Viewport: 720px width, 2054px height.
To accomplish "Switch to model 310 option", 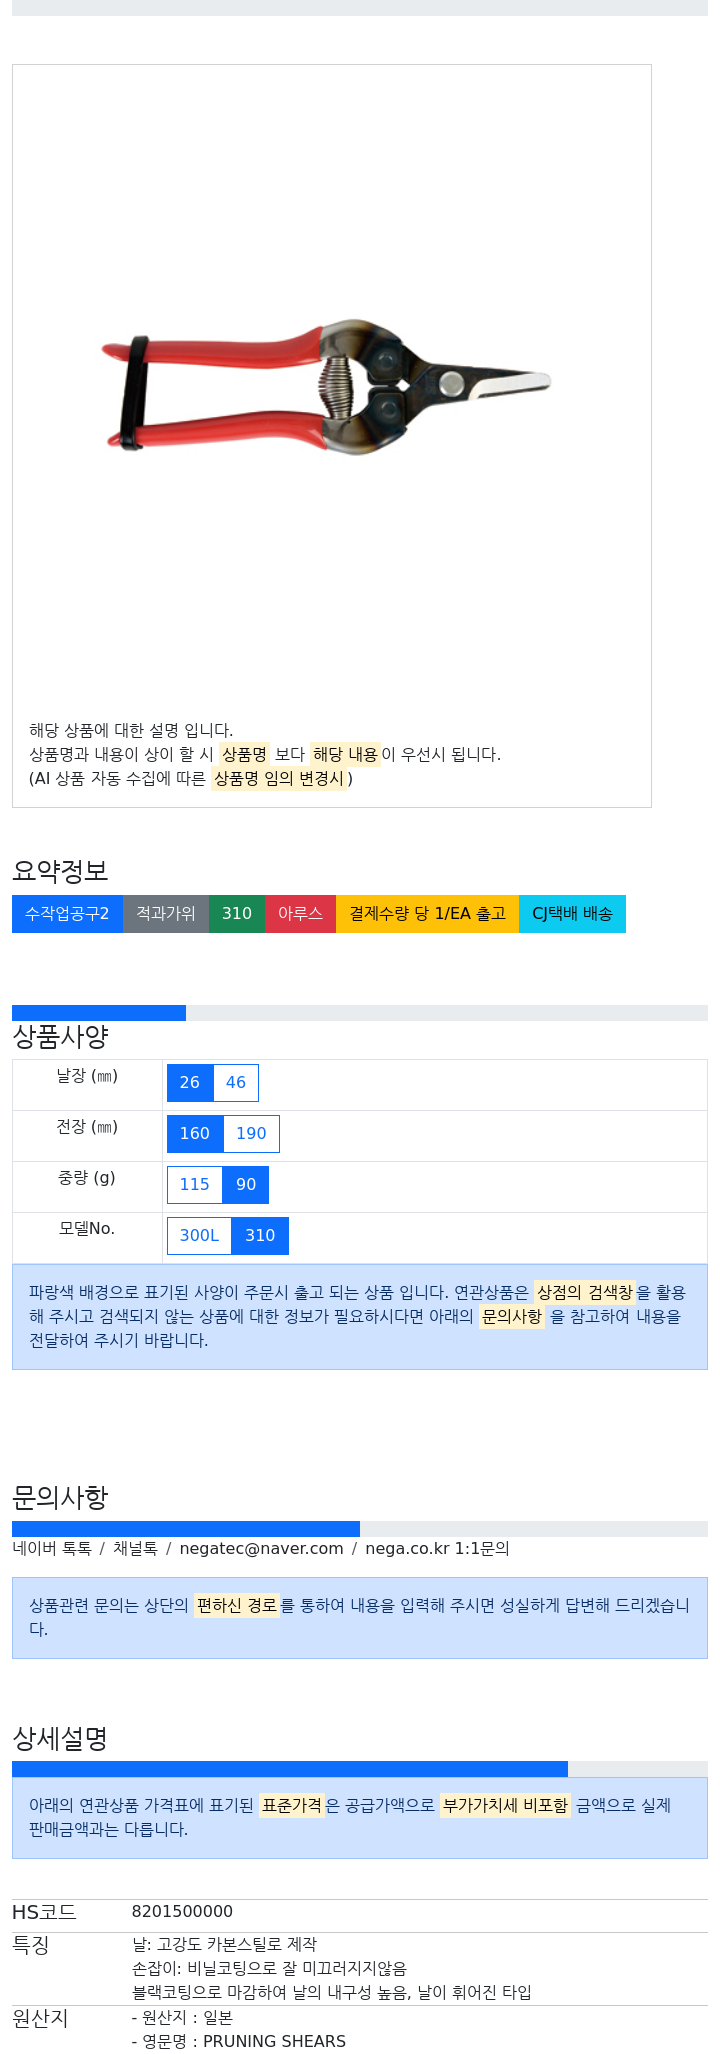I will point(260,1236).
